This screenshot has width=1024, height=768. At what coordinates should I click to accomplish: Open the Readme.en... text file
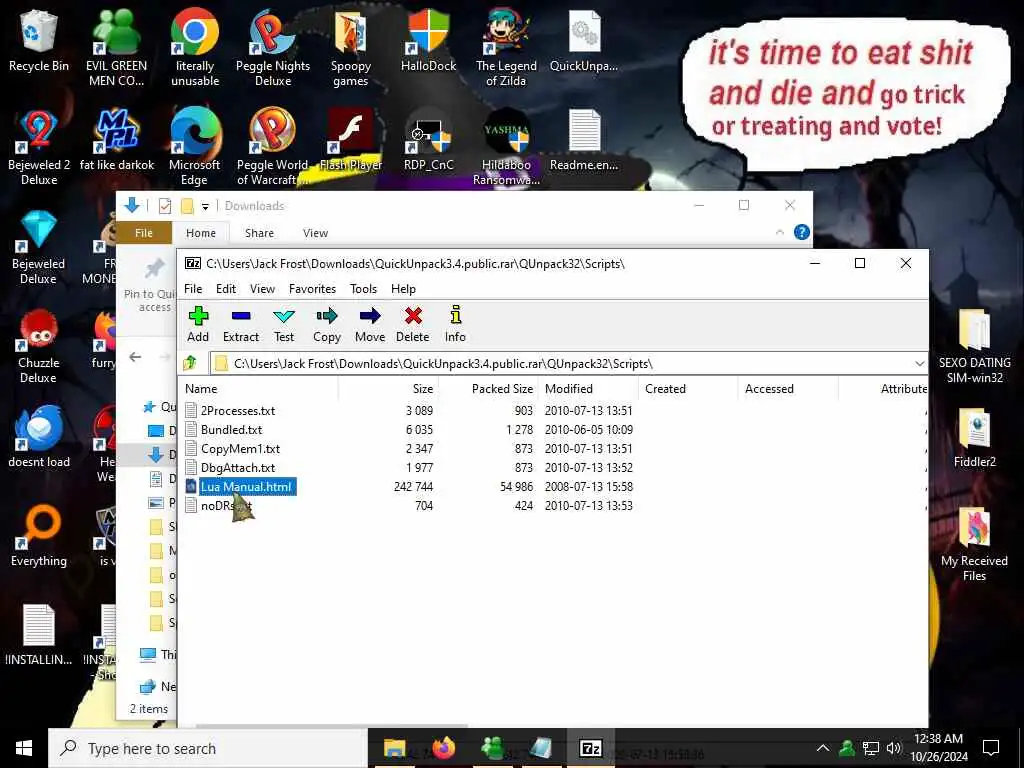click(x=584, y=140)
